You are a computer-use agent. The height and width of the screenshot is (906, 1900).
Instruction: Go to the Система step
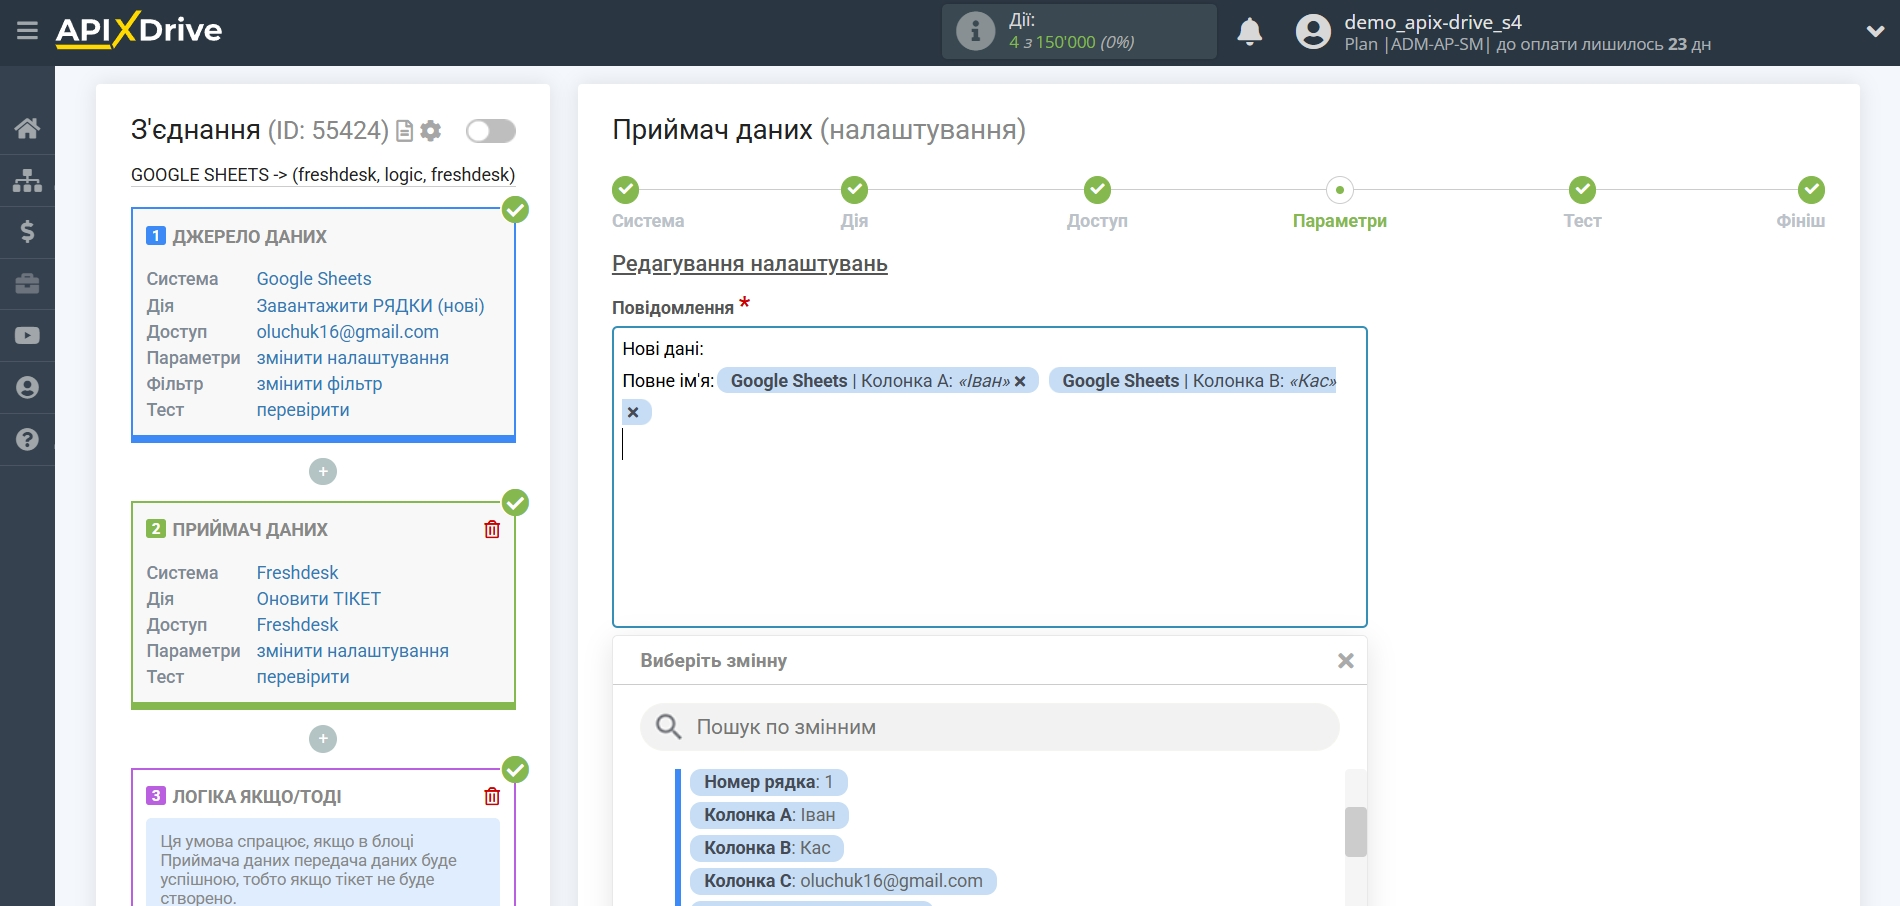point(648,203)
